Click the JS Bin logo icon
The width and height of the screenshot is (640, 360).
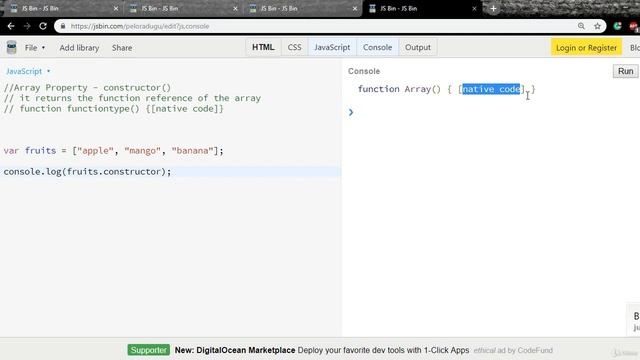point(11,47)
